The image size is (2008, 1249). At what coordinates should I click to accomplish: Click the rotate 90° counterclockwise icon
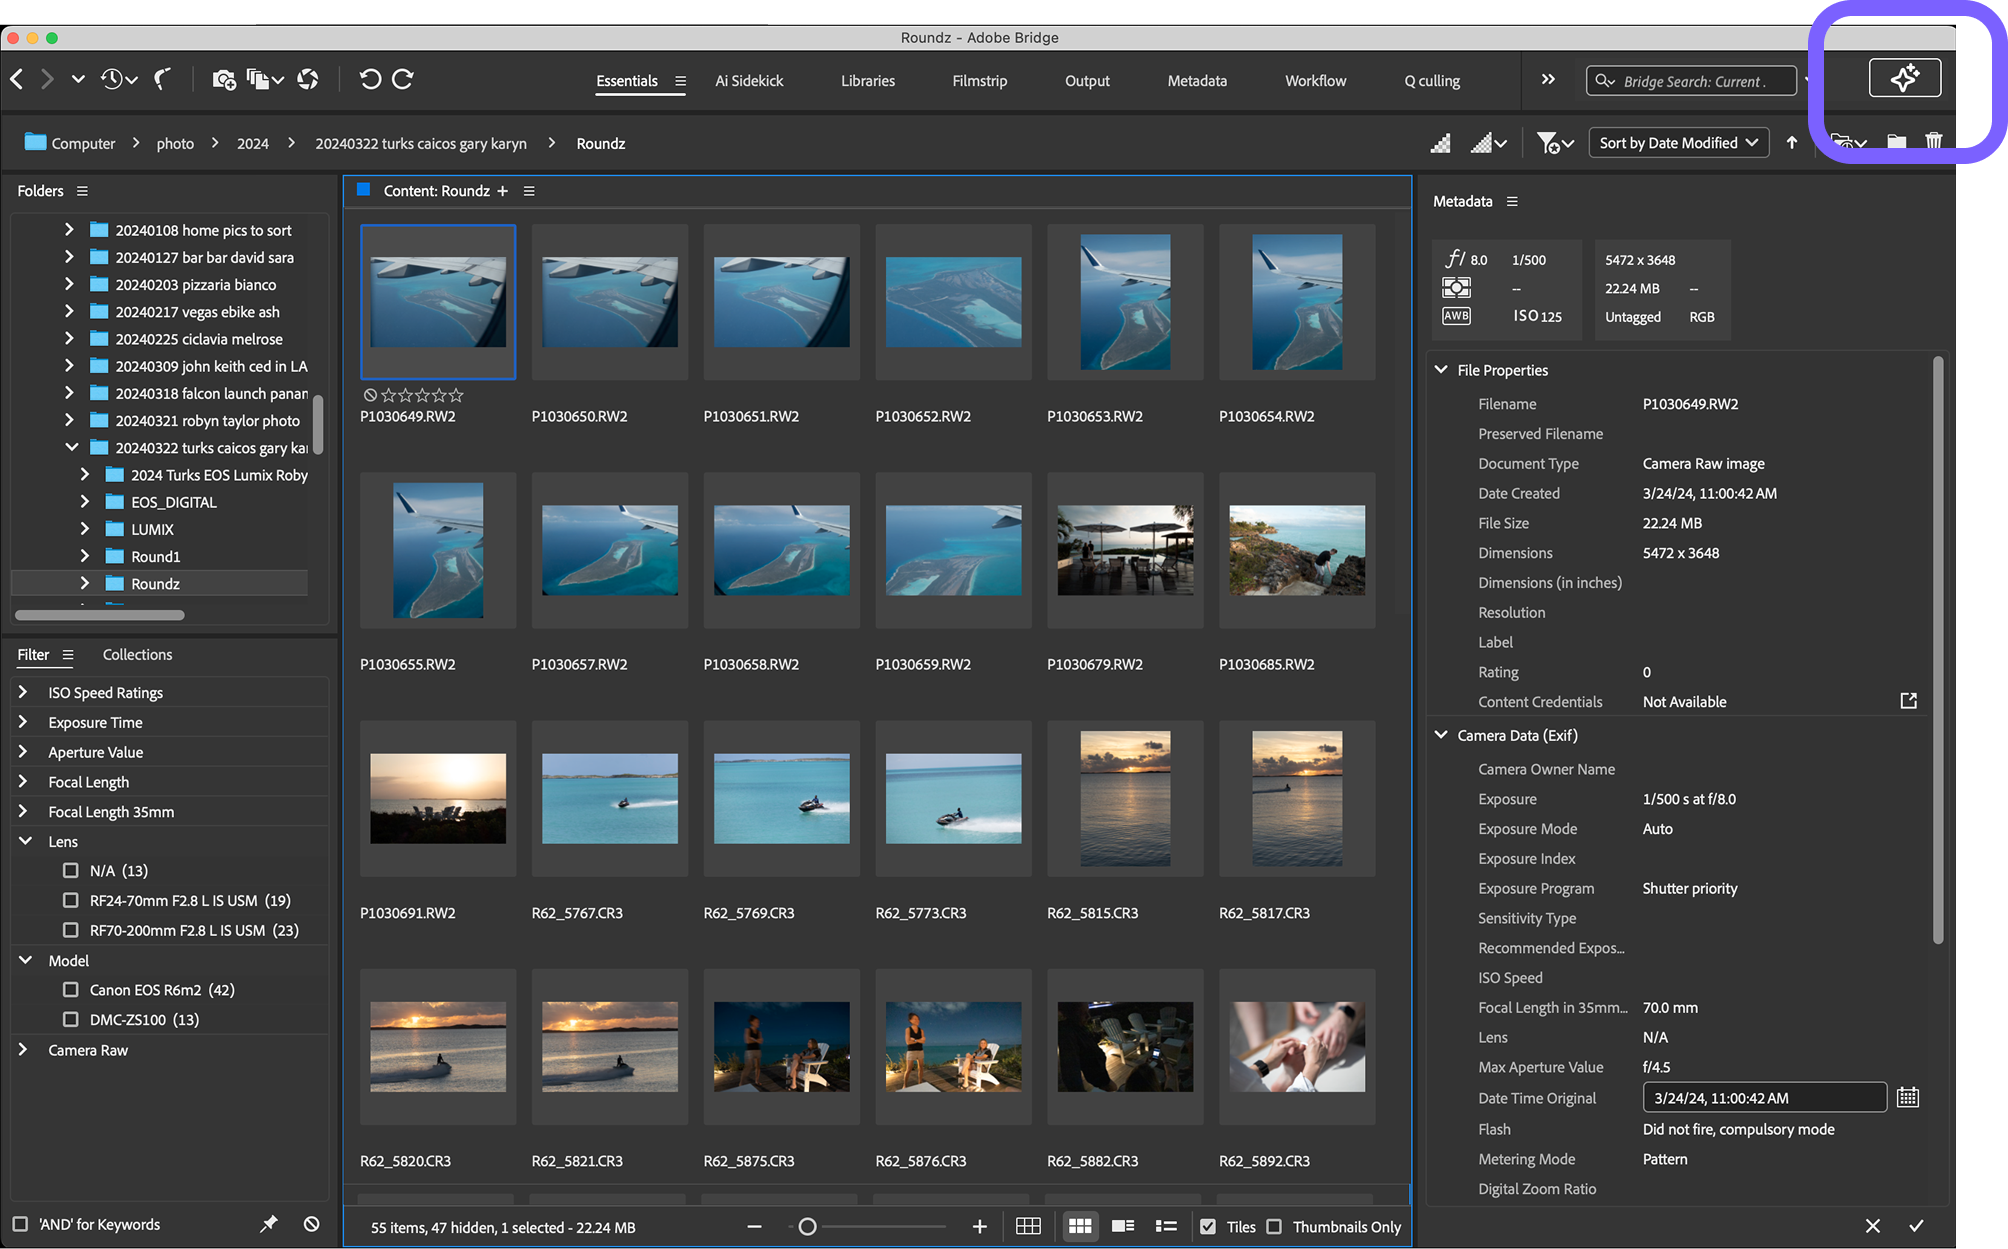370,79
